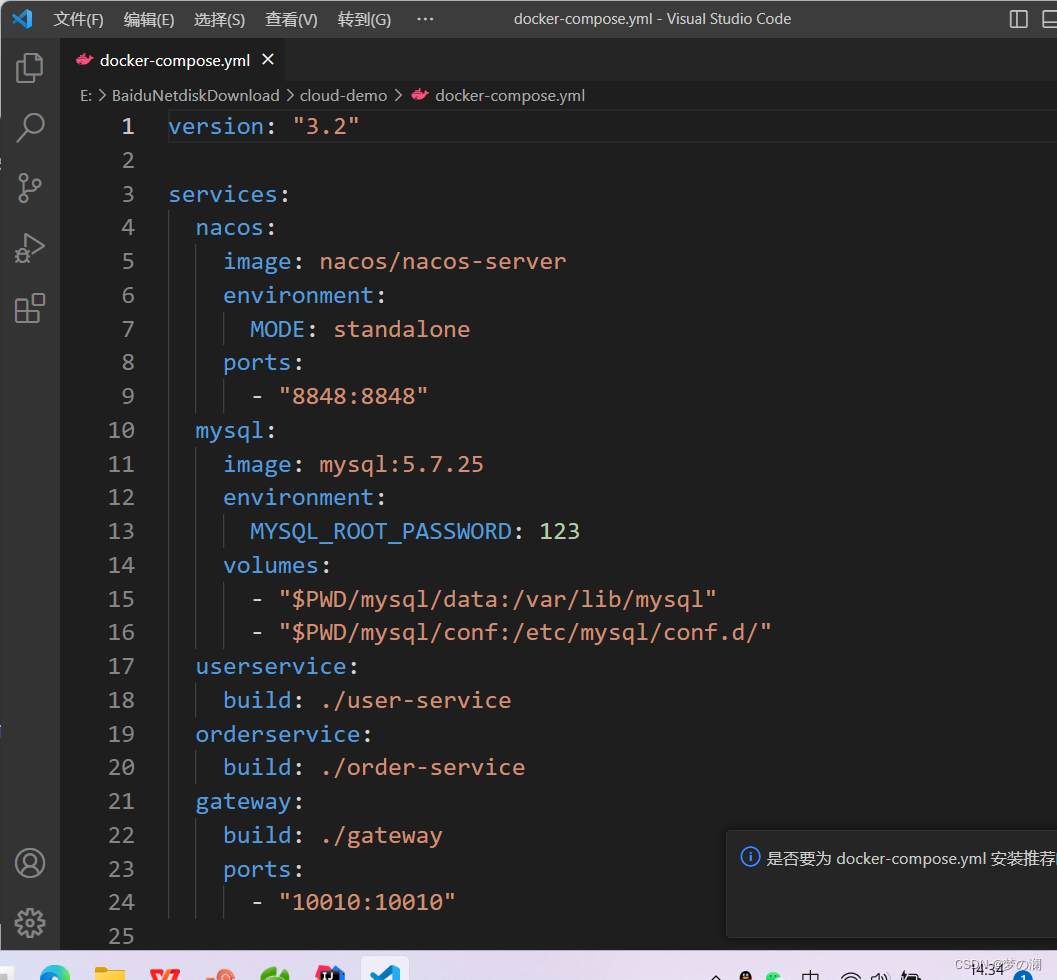The image size is (1057, 980).
Task: Click the orderservice: key
Action: click(284, 734)
